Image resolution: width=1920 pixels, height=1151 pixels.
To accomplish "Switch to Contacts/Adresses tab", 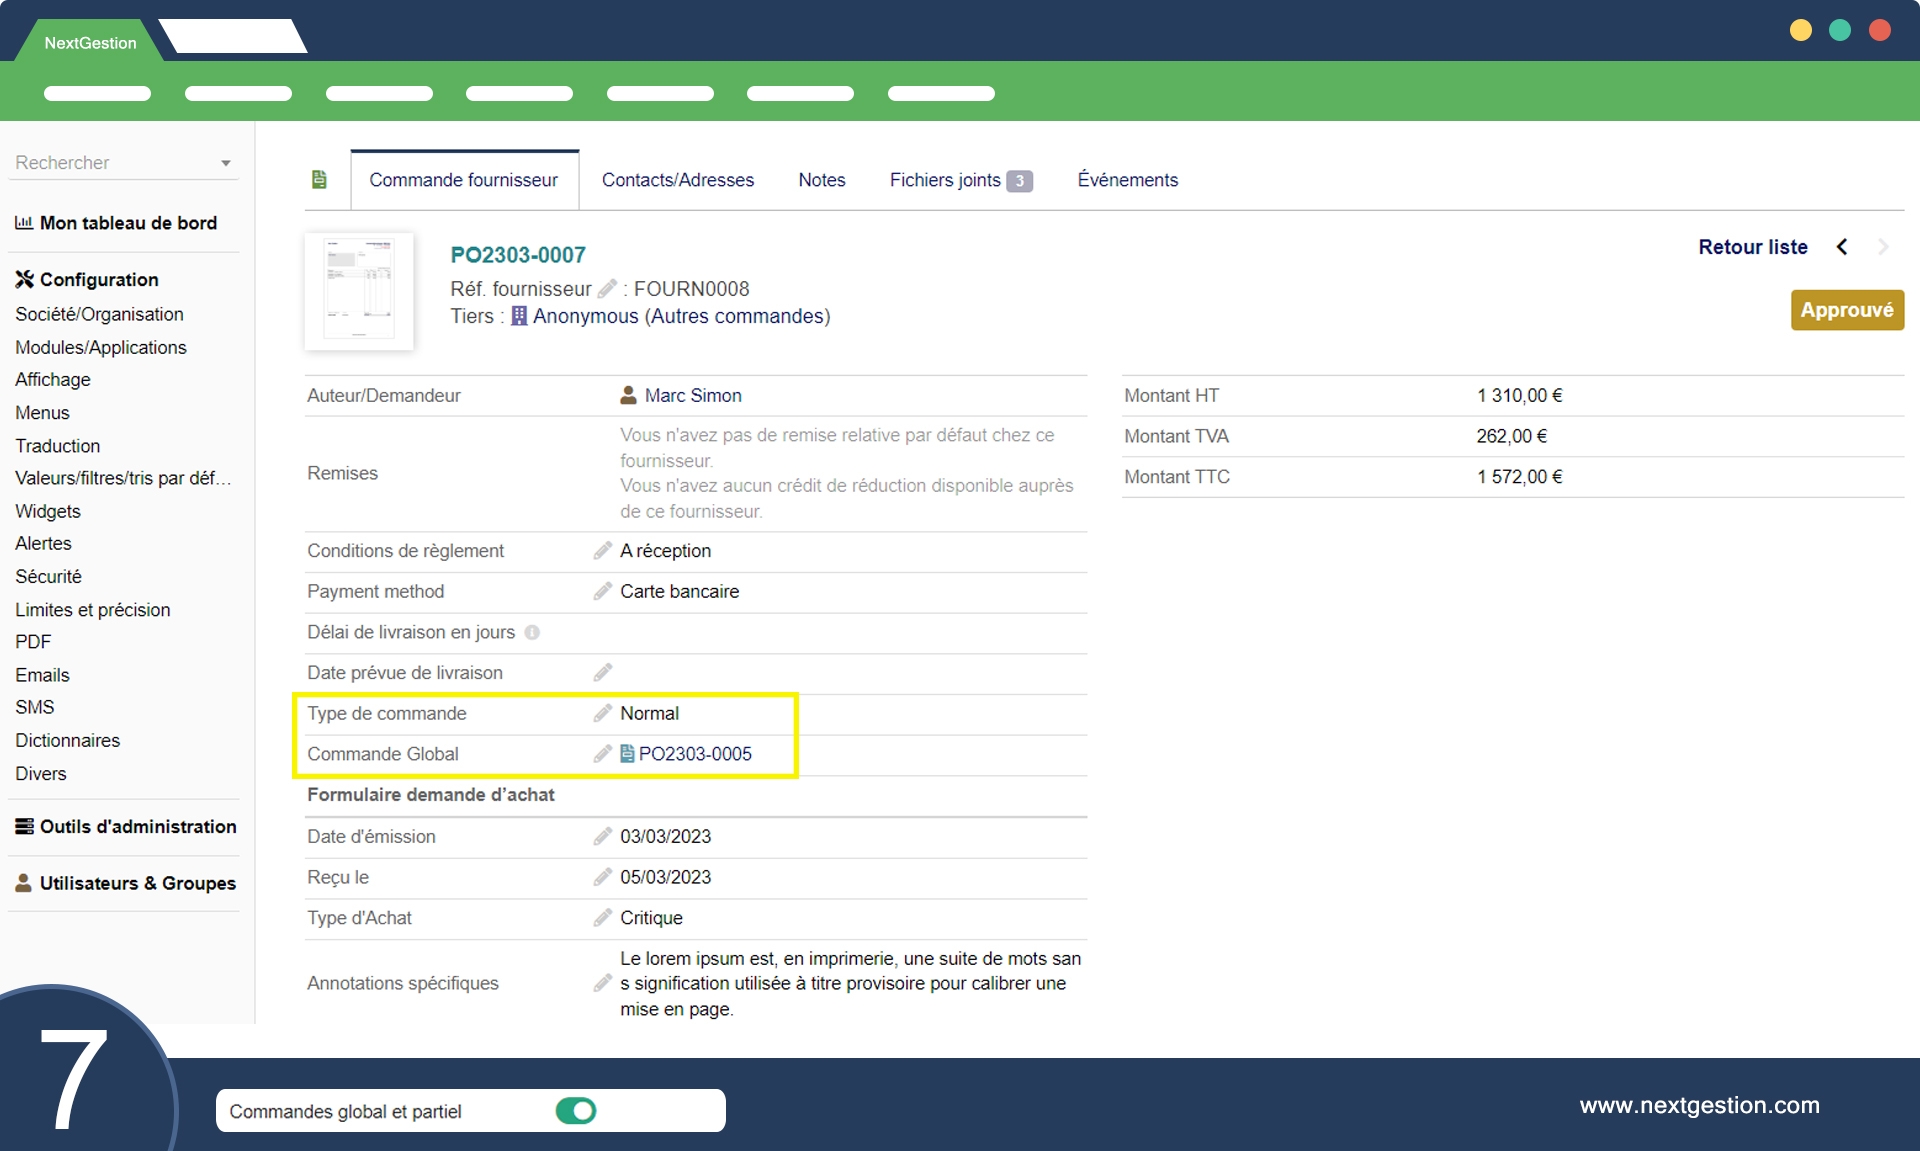I will click(x=677, y=180).
